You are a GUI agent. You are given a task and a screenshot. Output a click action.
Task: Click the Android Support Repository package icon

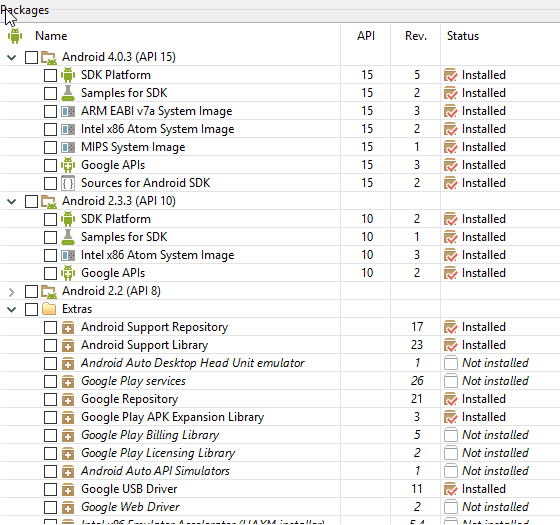click(x=68, y=328)
